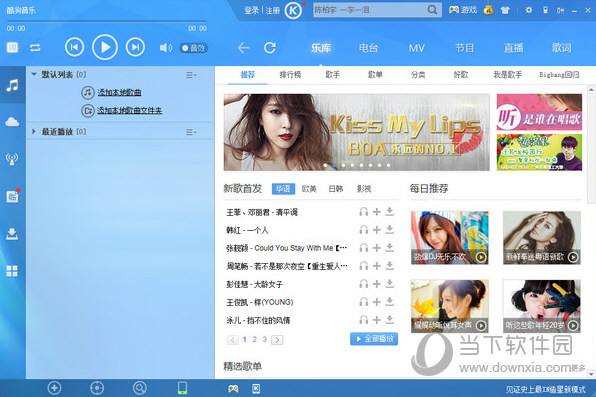Add a playlist with bottom plus icon
This screenshot has width=596, height=397.
tap(54, 388)
